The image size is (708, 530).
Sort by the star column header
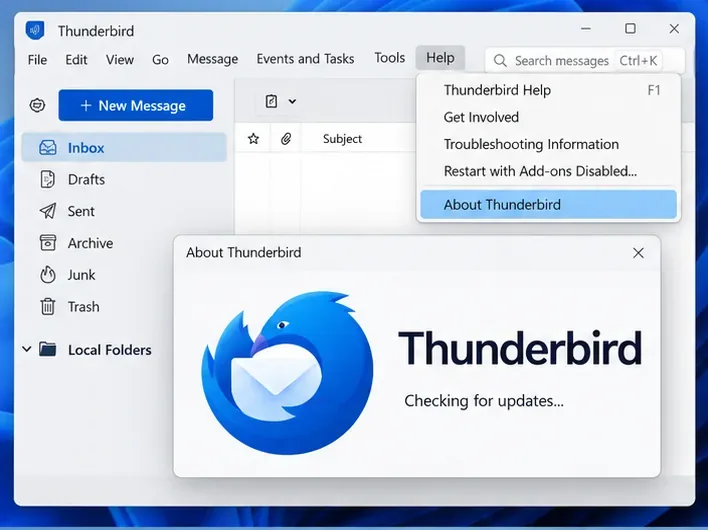253,139
